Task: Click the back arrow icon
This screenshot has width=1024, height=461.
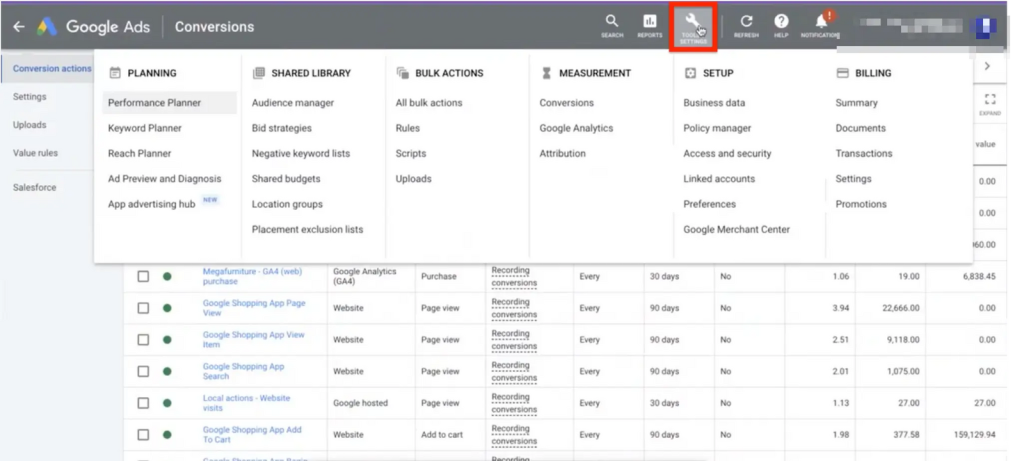Action: (19, 27)
